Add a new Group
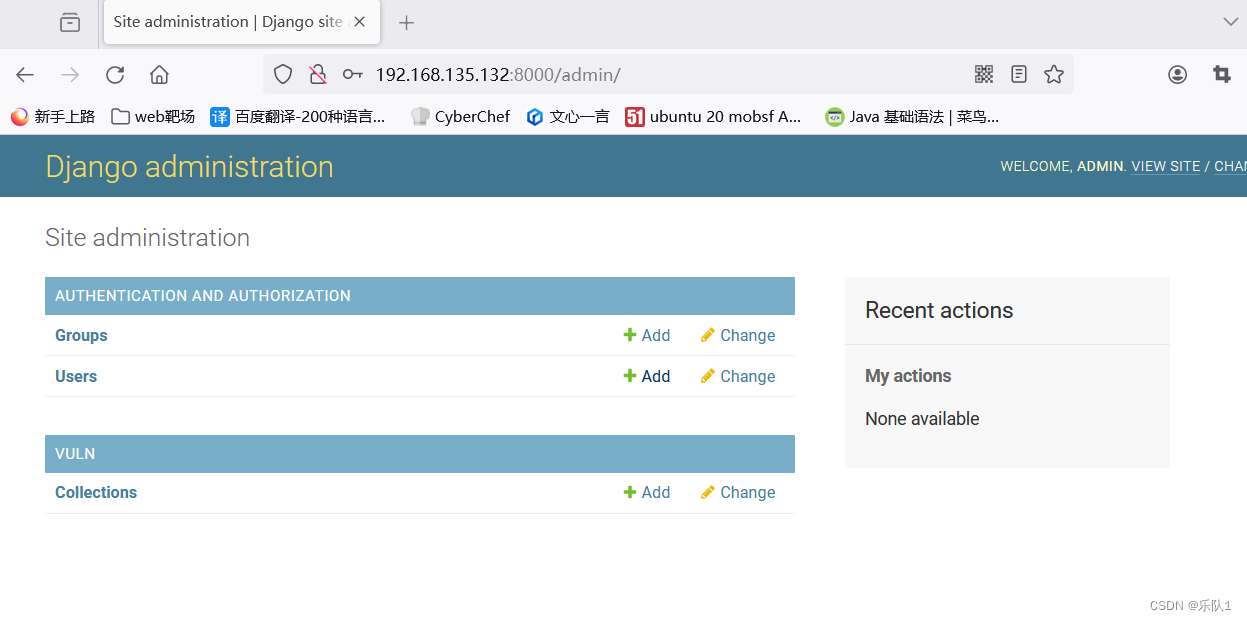1247x621 pixels. click(647, 335)
